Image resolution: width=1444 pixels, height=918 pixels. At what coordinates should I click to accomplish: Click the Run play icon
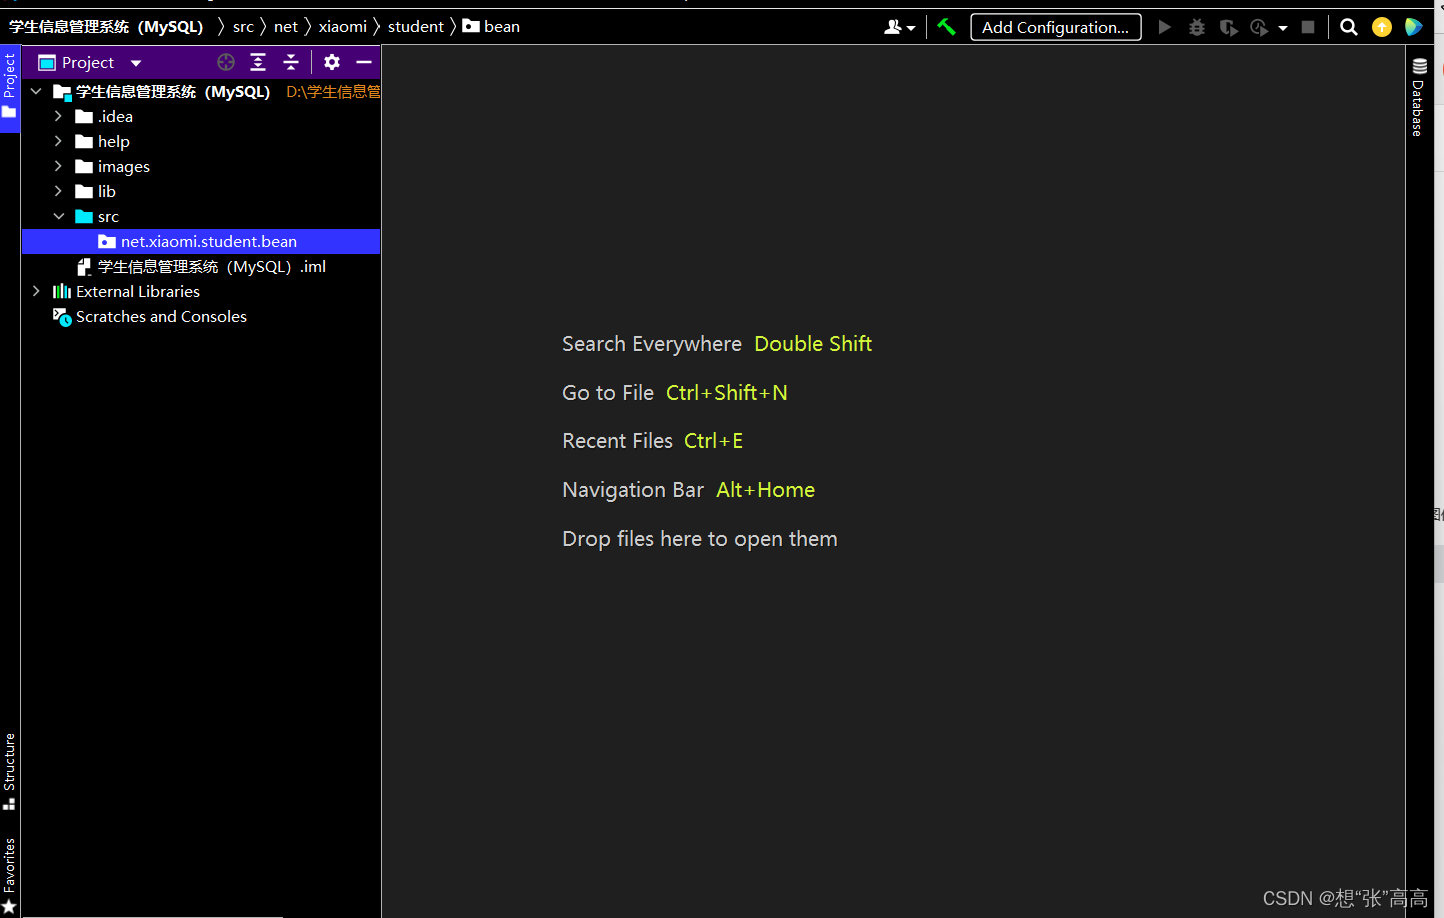click(x=1164, y=27)
